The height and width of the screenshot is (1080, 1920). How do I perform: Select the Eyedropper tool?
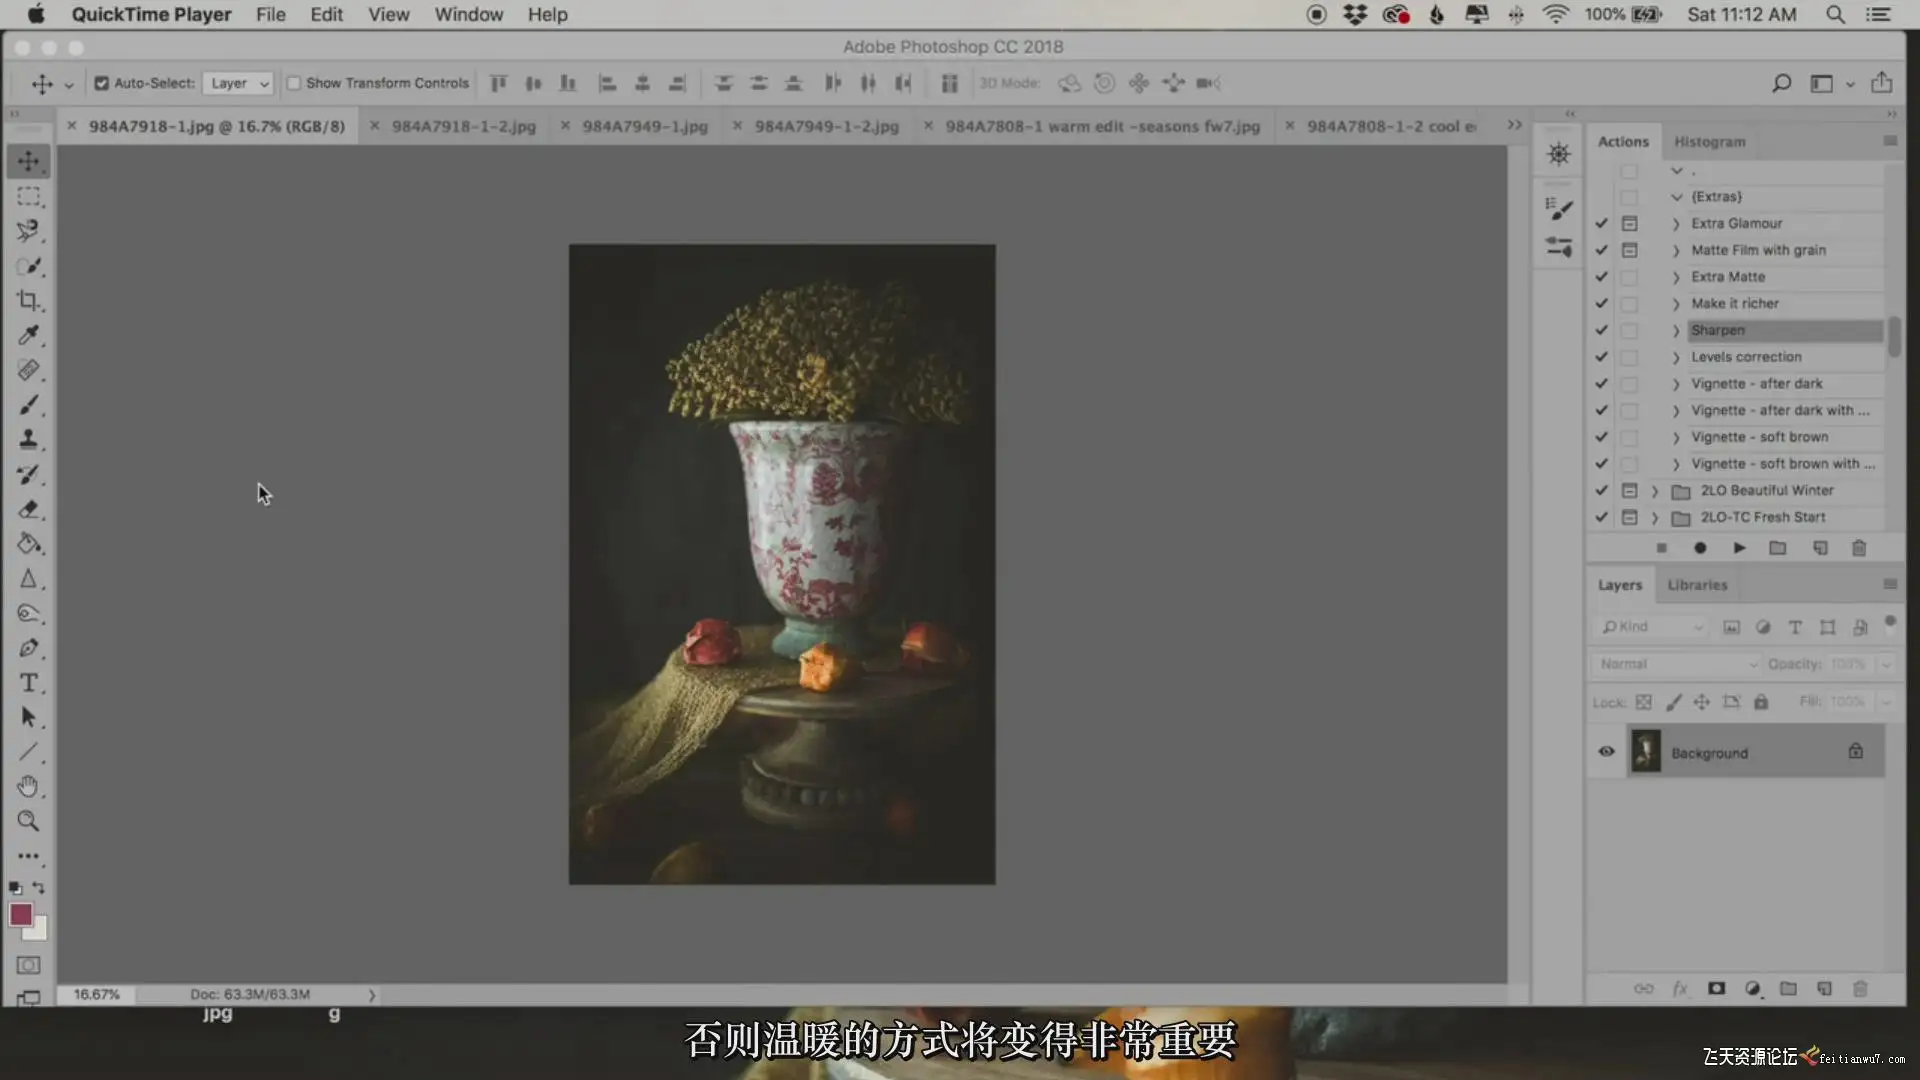tap(28, 335)
